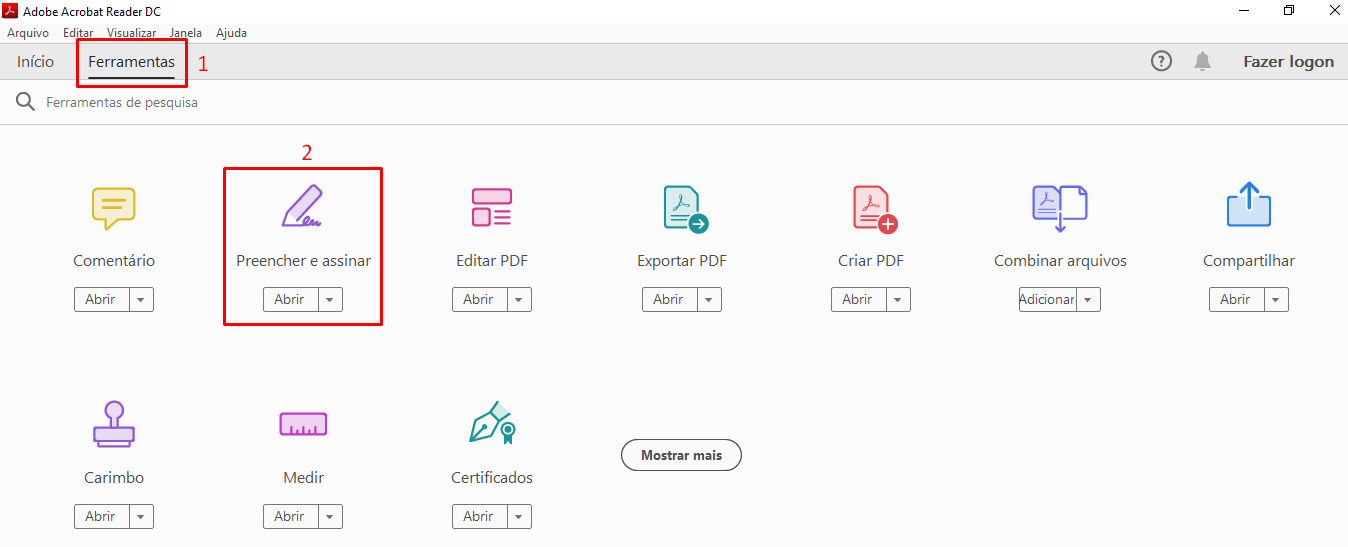The width and height of the screenshot is (1348, 547).
Task: Expand dropdown arrow next to Comentário Abrir
Action: tap(141, 300)
